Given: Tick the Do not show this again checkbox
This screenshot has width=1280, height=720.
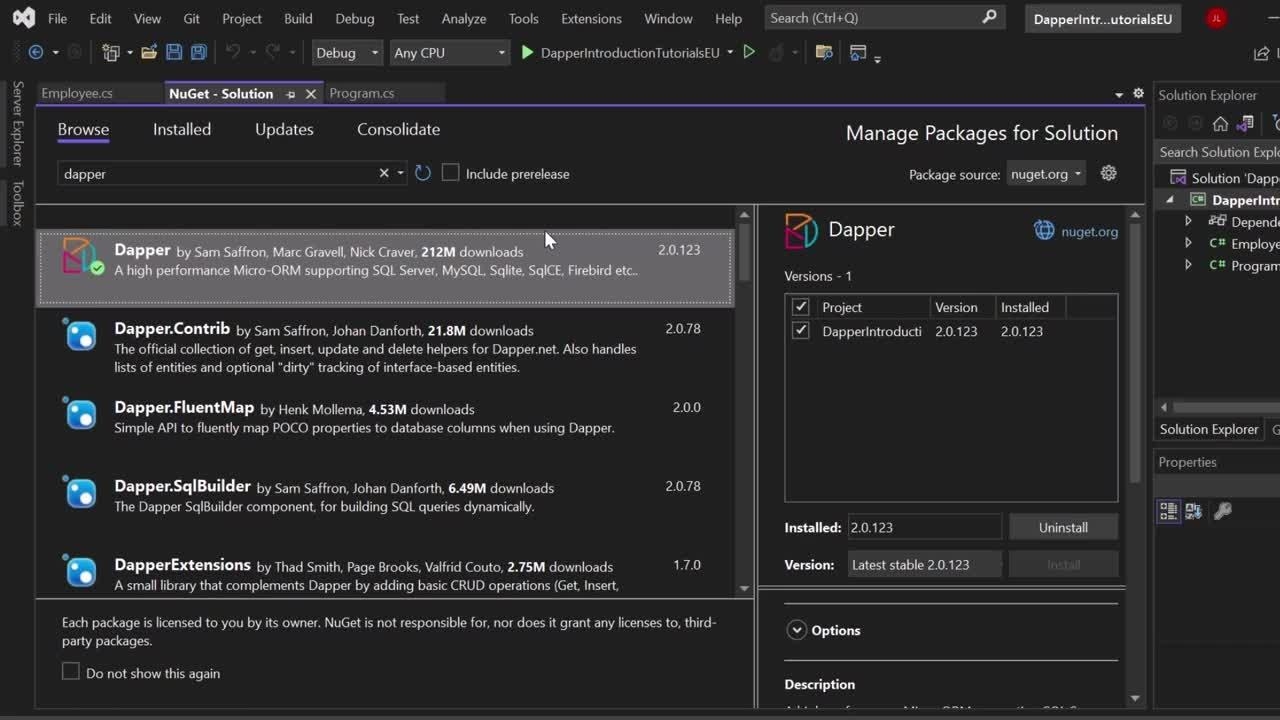Looking at the screenshot, I should [x=71, y=672].
